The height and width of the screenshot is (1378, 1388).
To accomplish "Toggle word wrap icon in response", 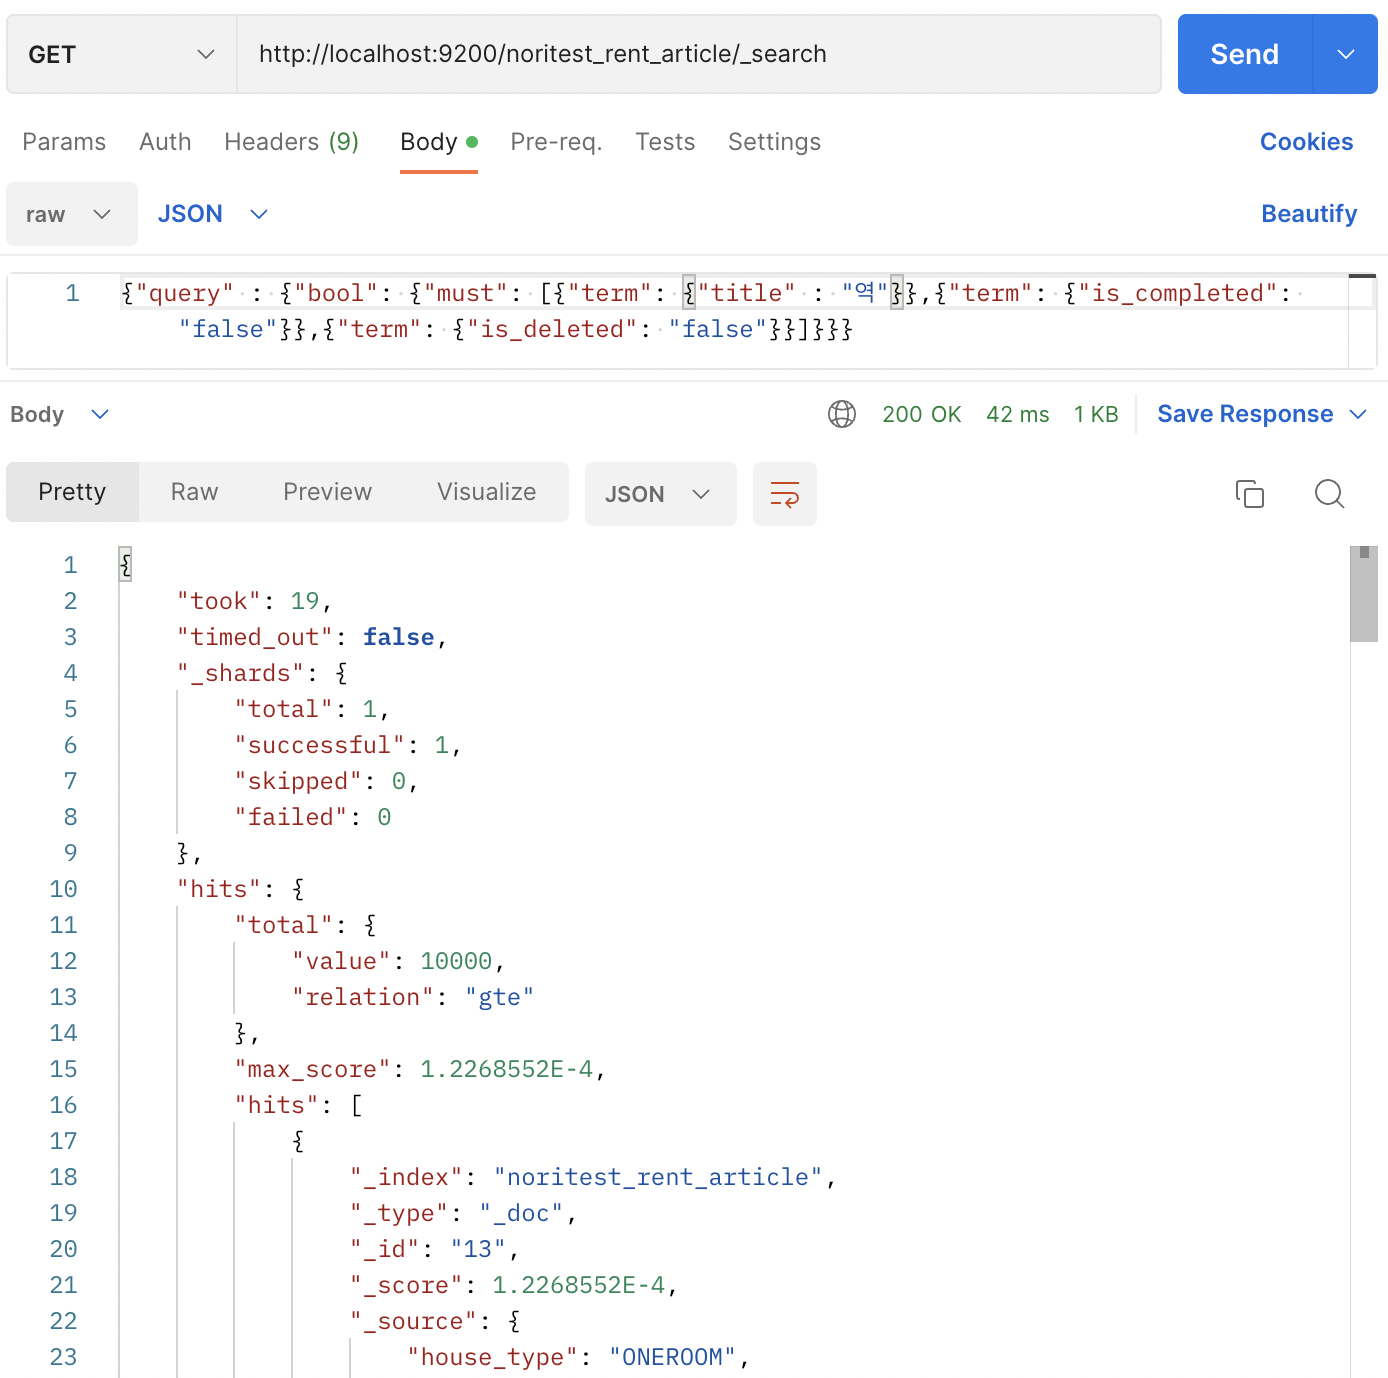I will (785, 494).
